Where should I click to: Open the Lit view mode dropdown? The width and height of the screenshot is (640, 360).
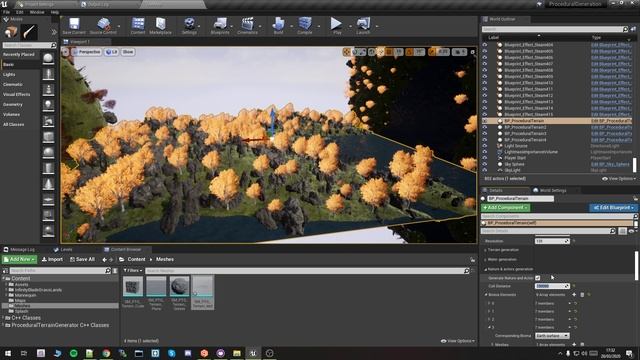click(x=111, y=52)
